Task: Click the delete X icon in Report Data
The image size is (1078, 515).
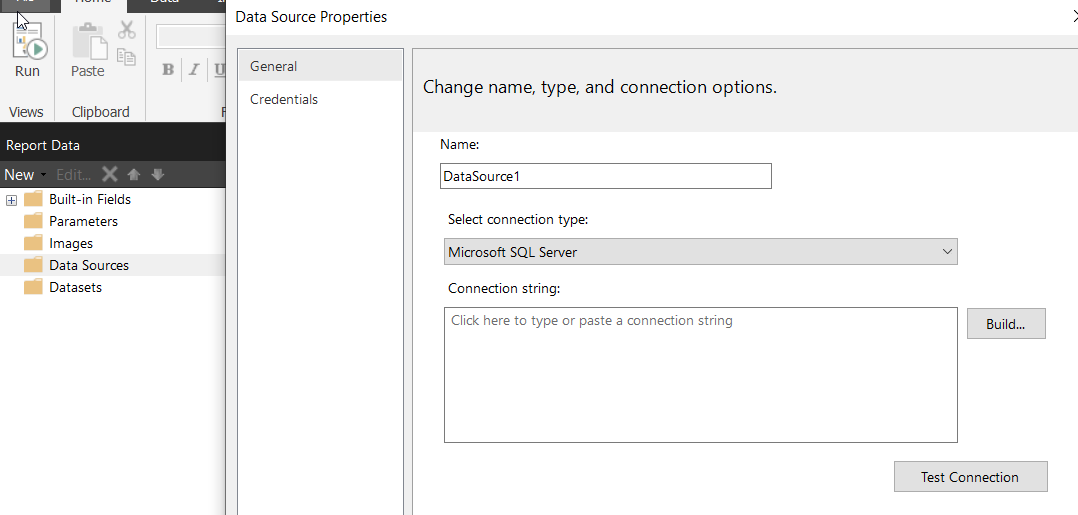Action: pyautogui.click(x=110, y=174)
